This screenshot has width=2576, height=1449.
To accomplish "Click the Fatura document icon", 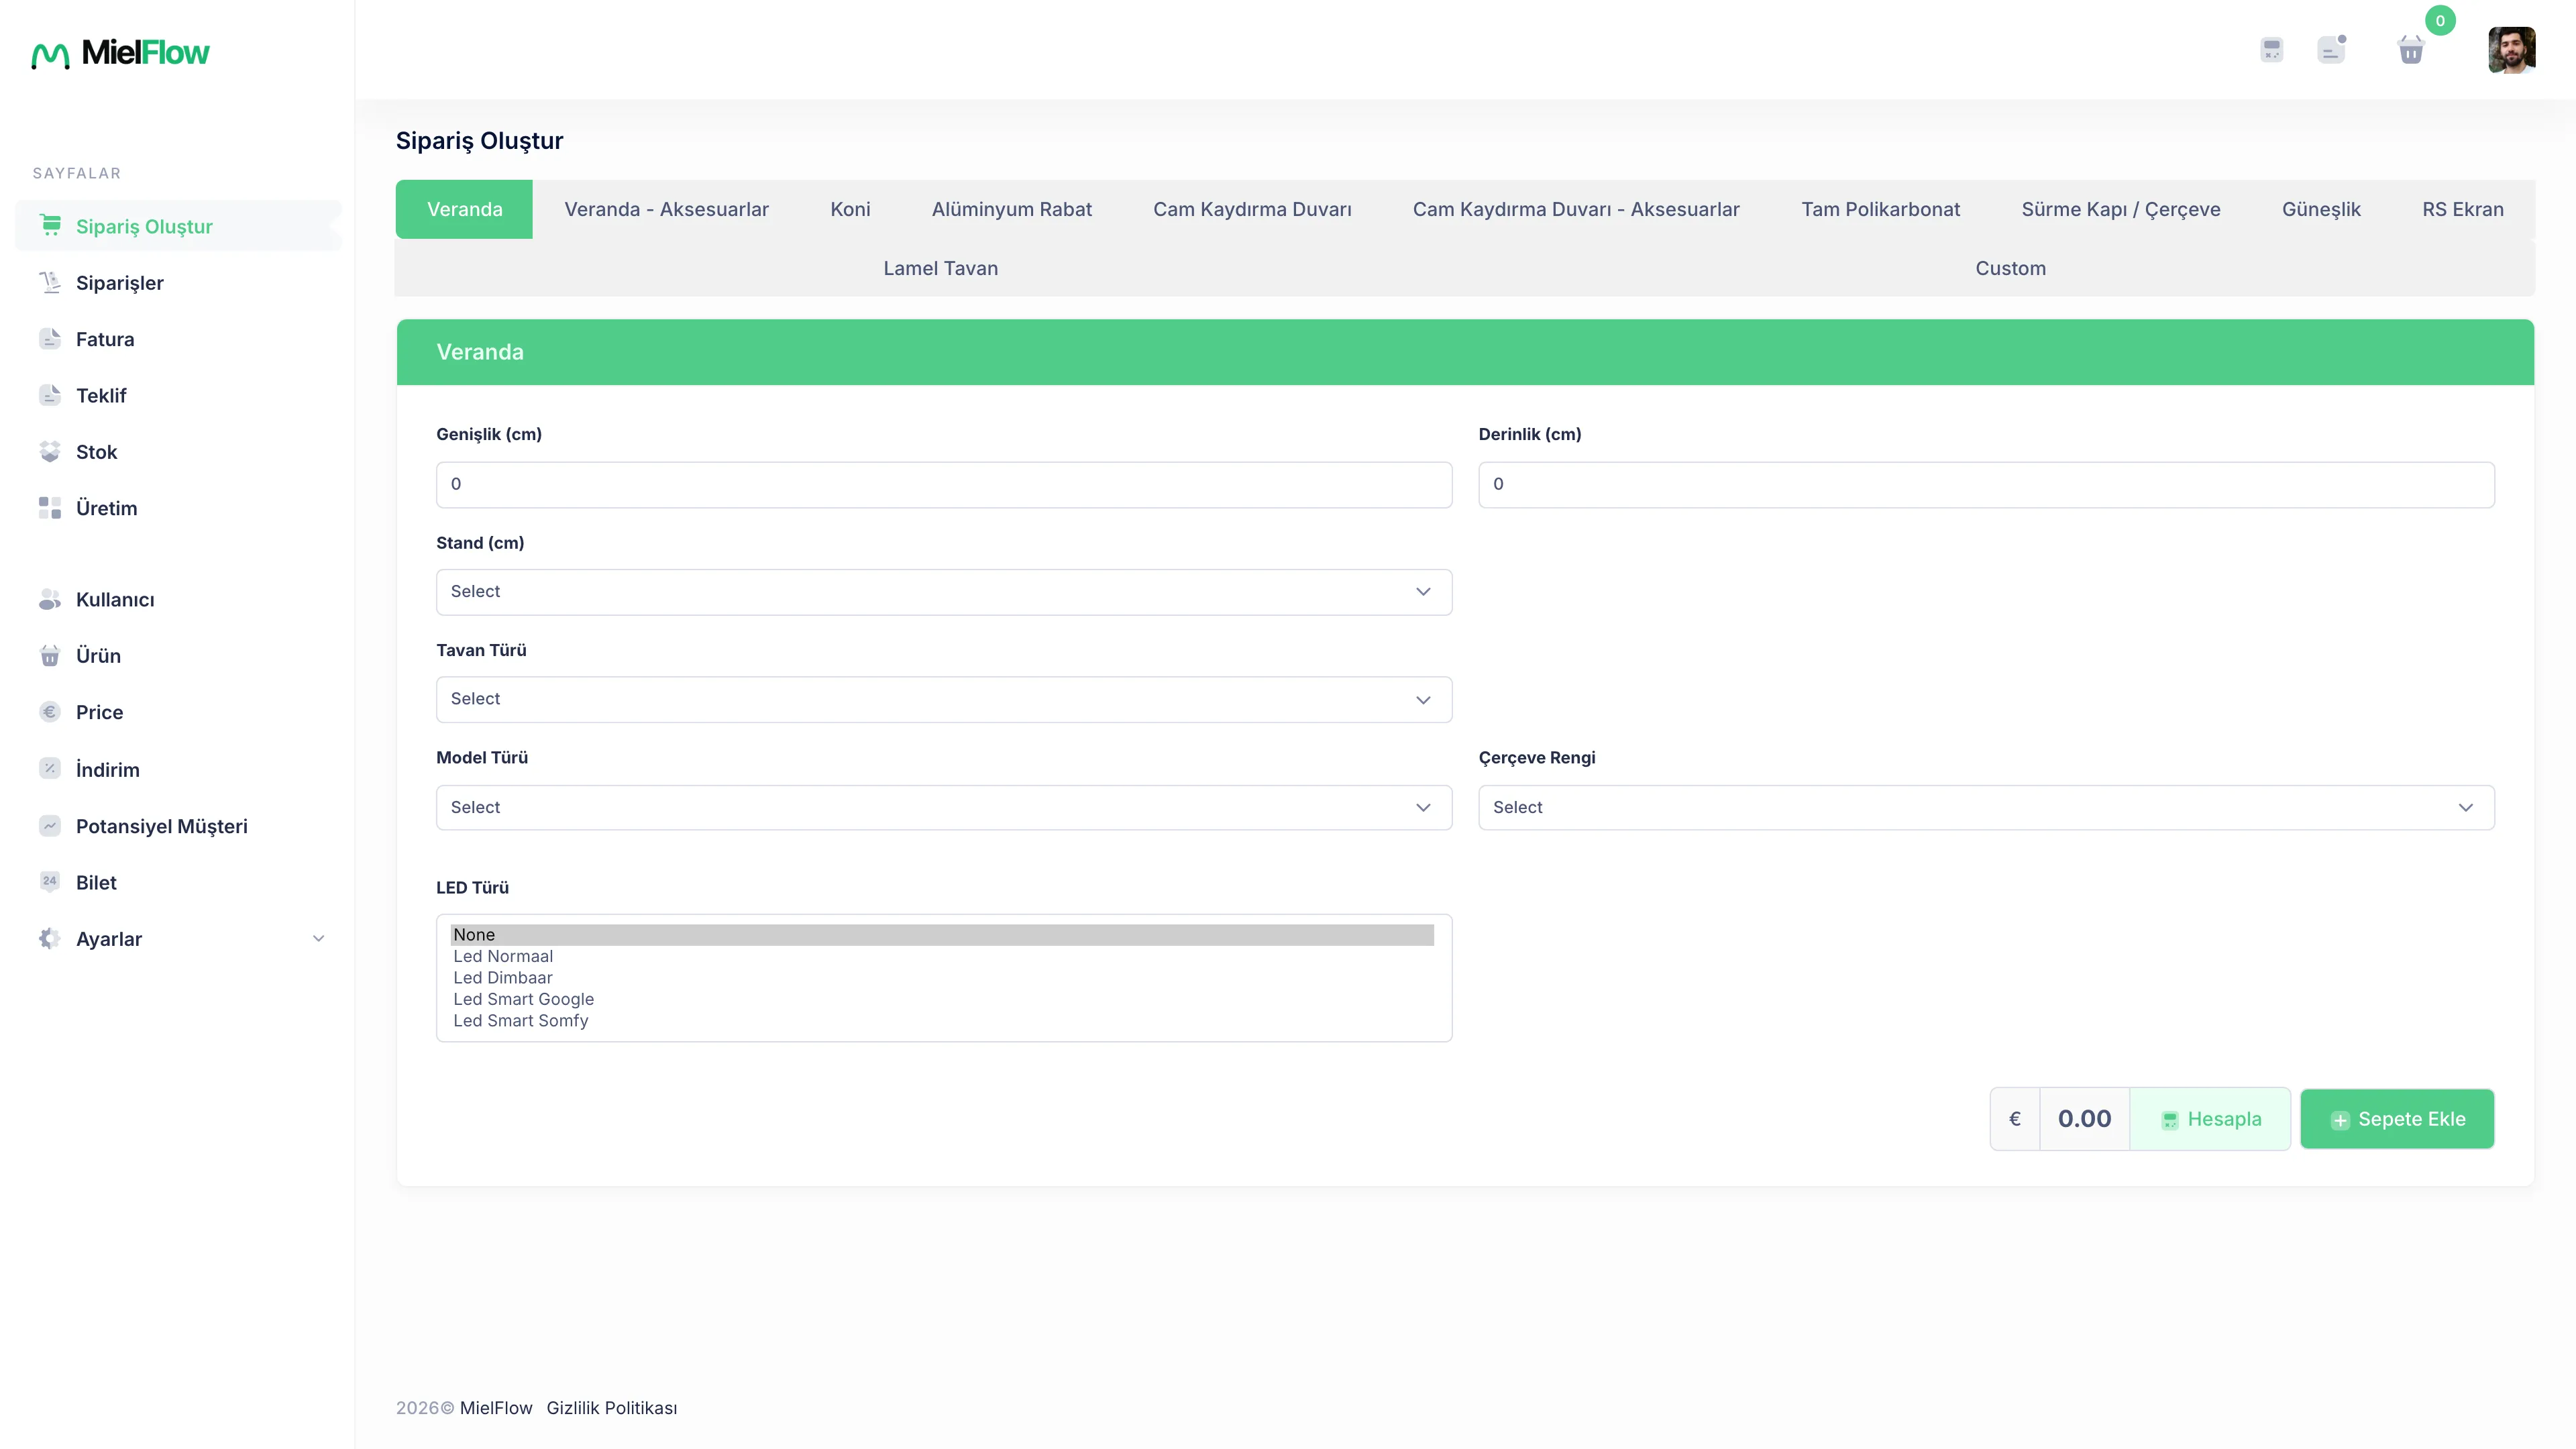I will (50, 338).
